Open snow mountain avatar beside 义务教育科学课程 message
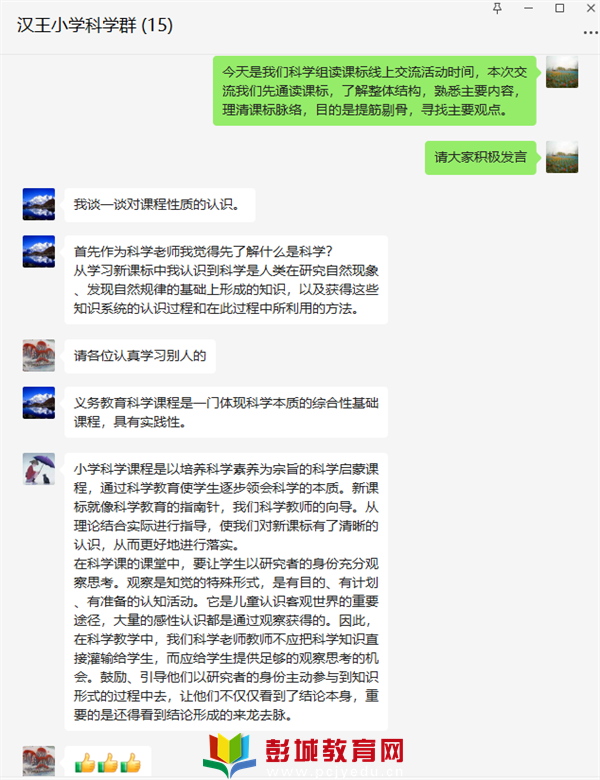This screenshot has height=780, width=600. click(x=39, y=403)
